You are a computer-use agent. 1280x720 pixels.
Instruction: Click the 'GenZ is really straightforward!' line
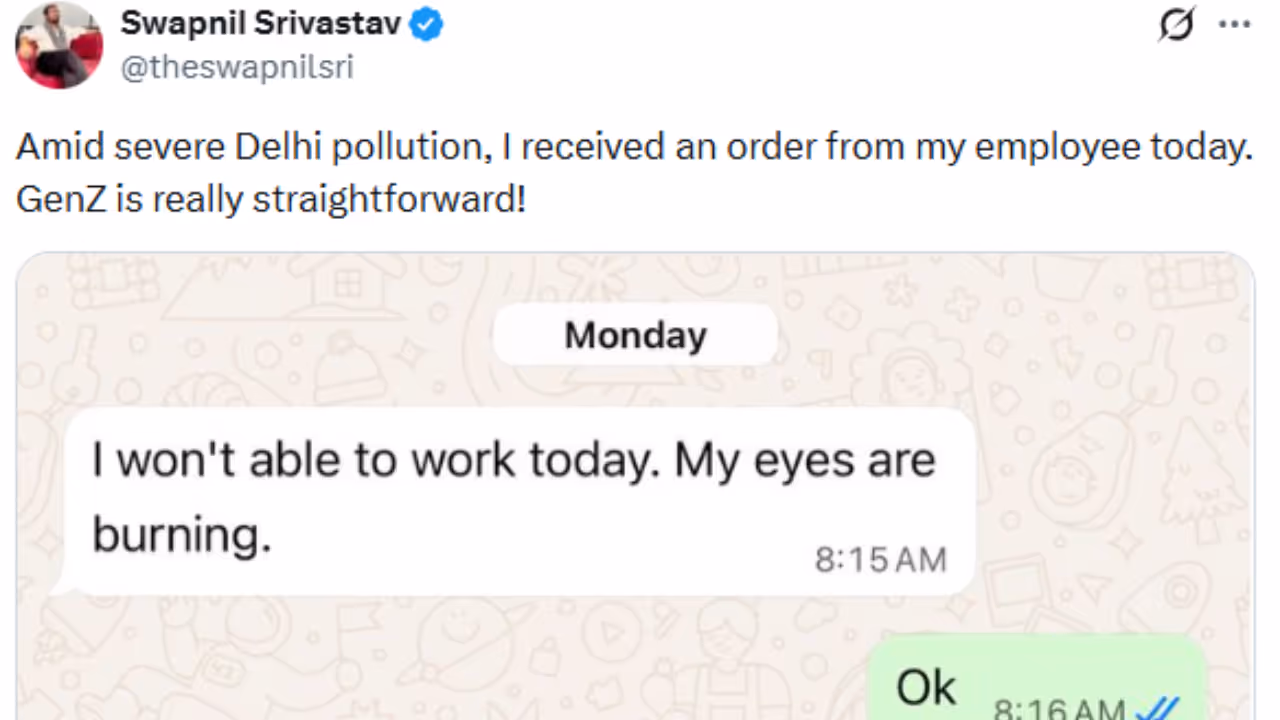(270, 199)
